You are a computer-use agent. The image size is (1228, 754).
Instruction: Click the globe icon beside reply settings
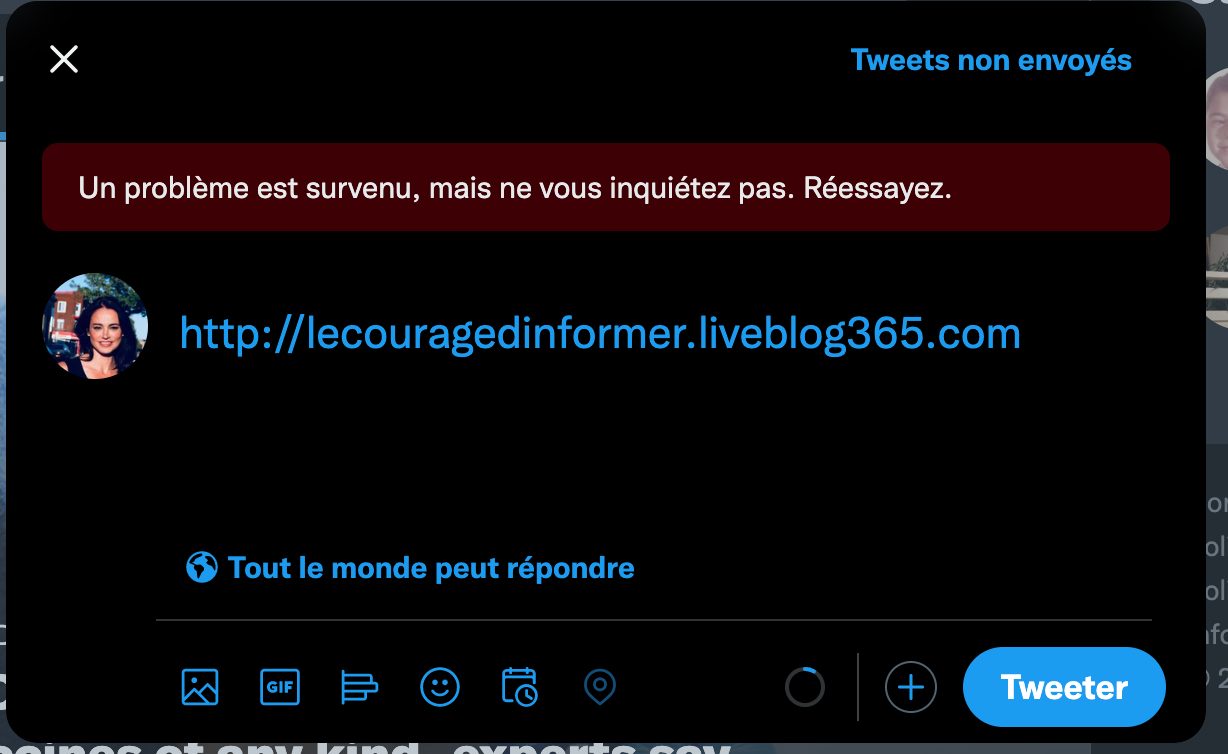pos(202,568)
